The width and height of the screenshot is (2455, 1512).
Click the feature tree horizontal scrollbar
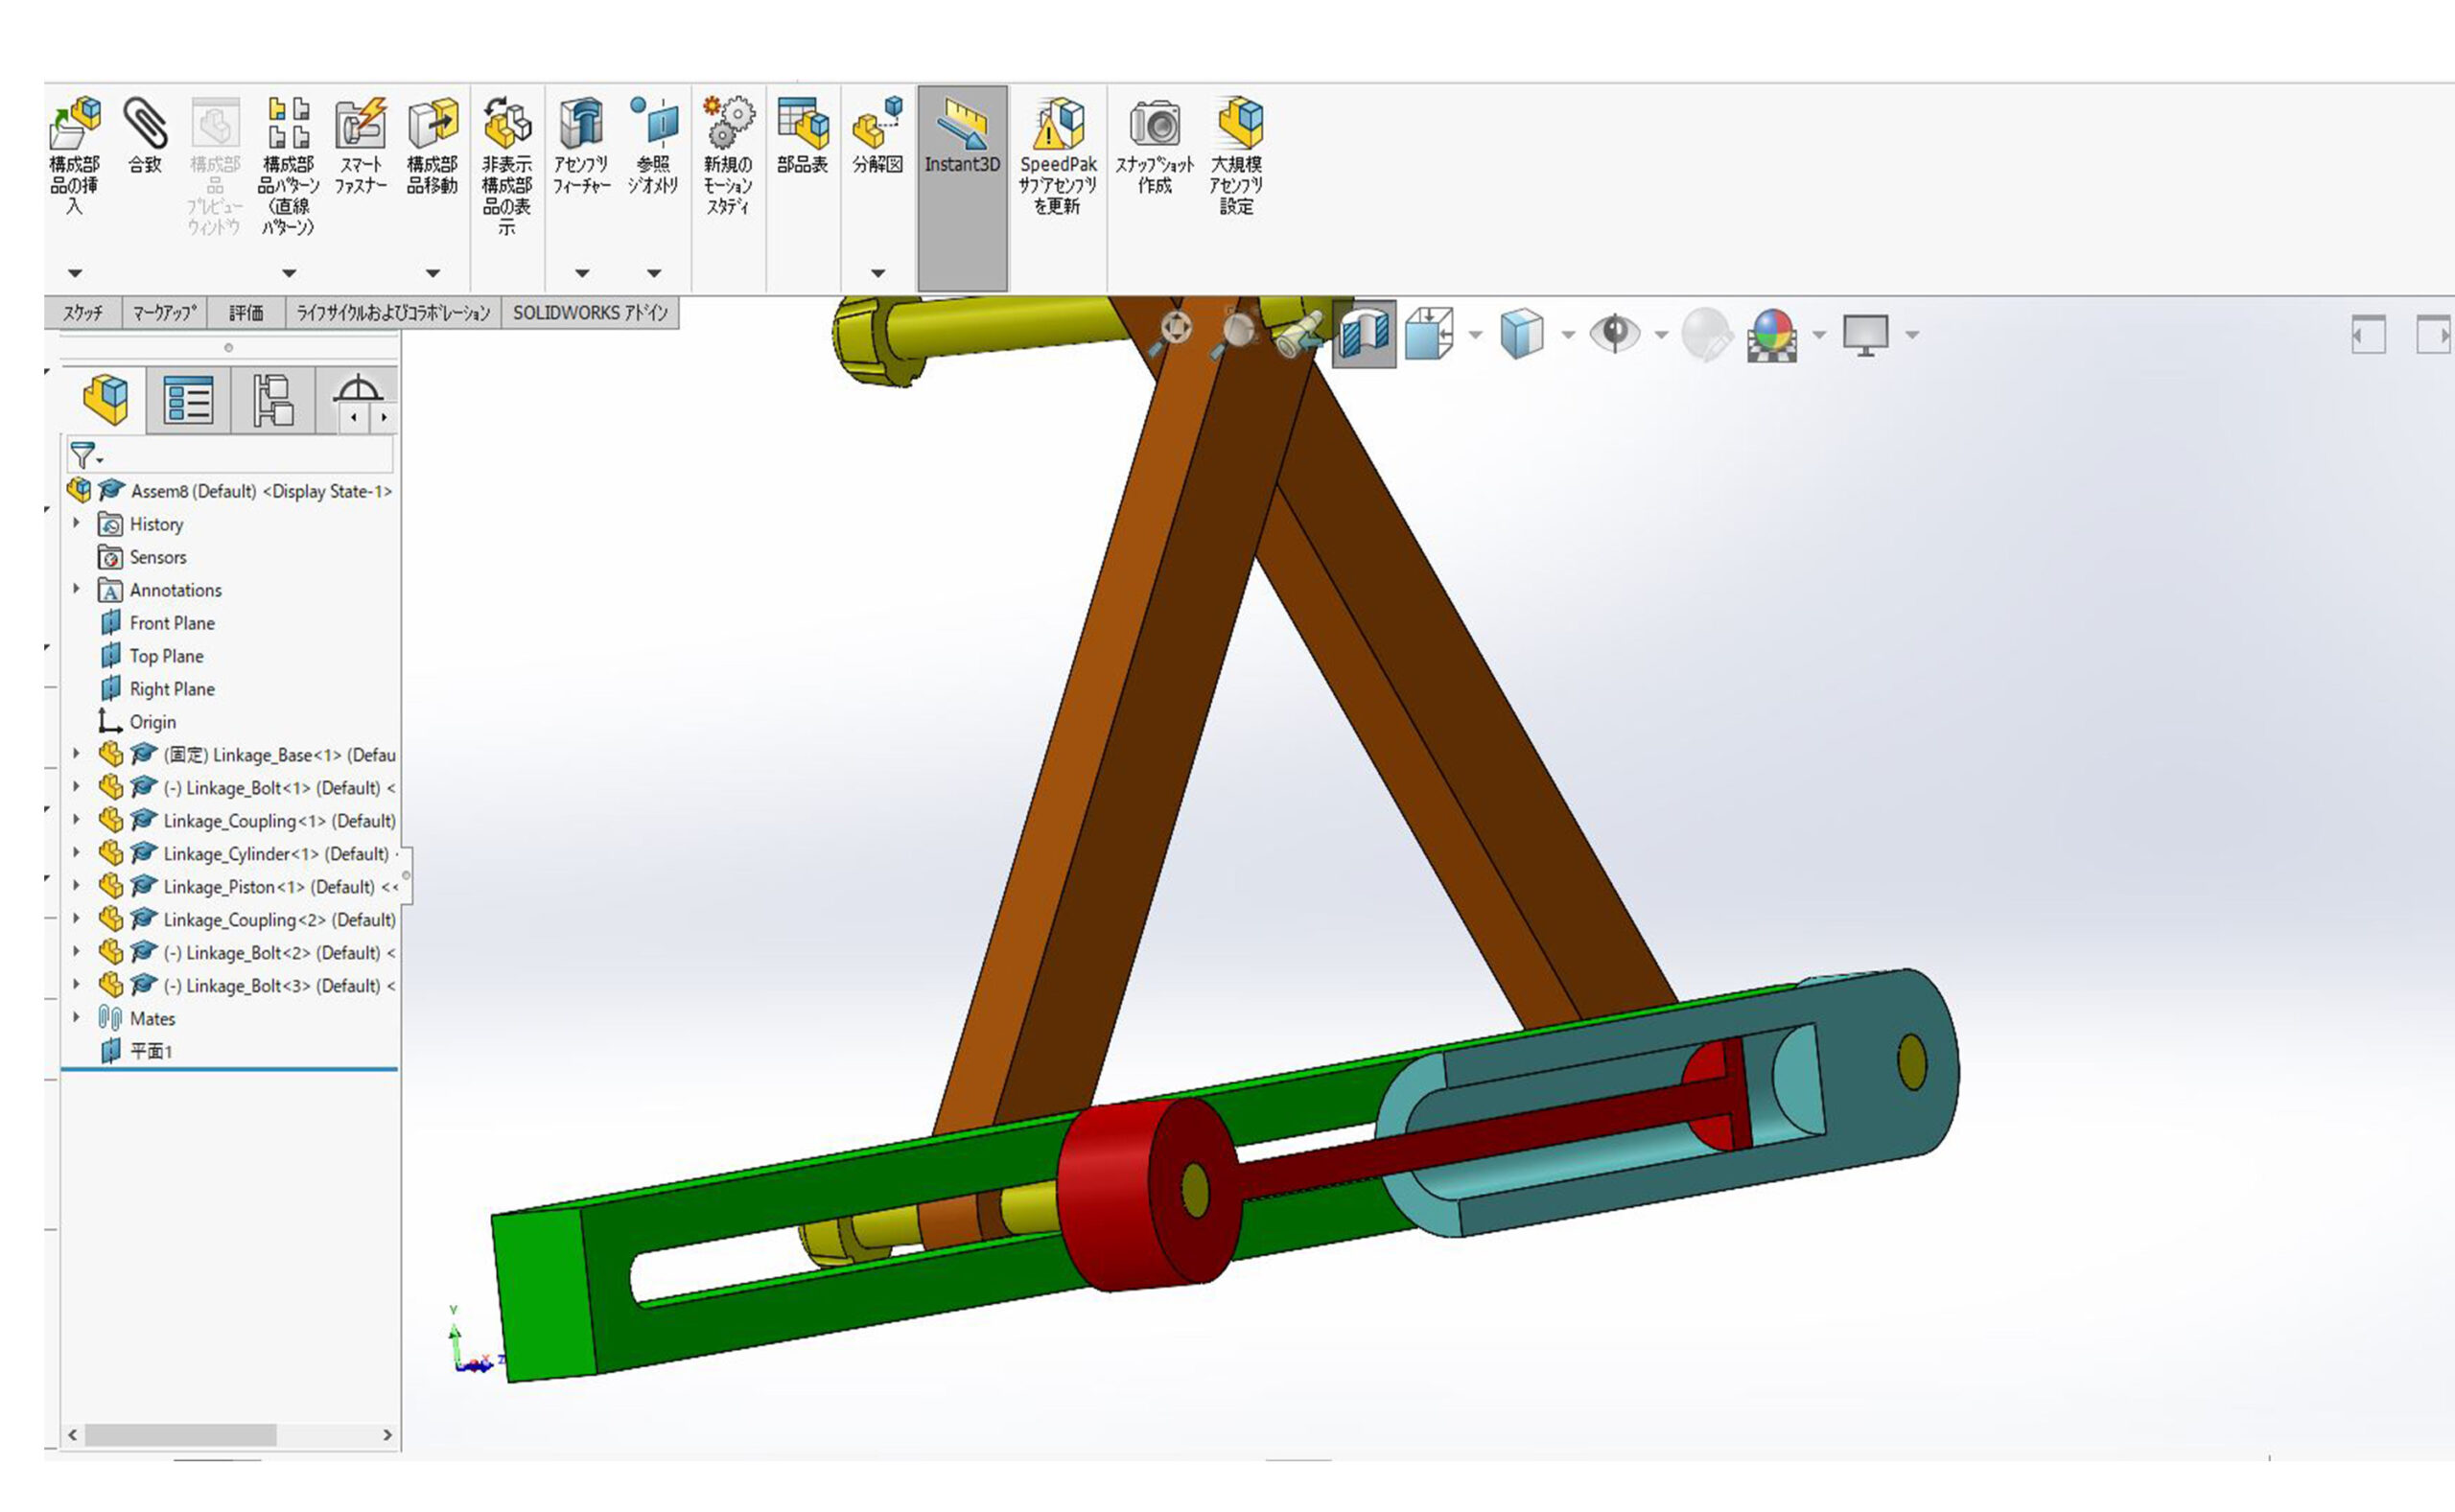click(x=180, y=1435)
